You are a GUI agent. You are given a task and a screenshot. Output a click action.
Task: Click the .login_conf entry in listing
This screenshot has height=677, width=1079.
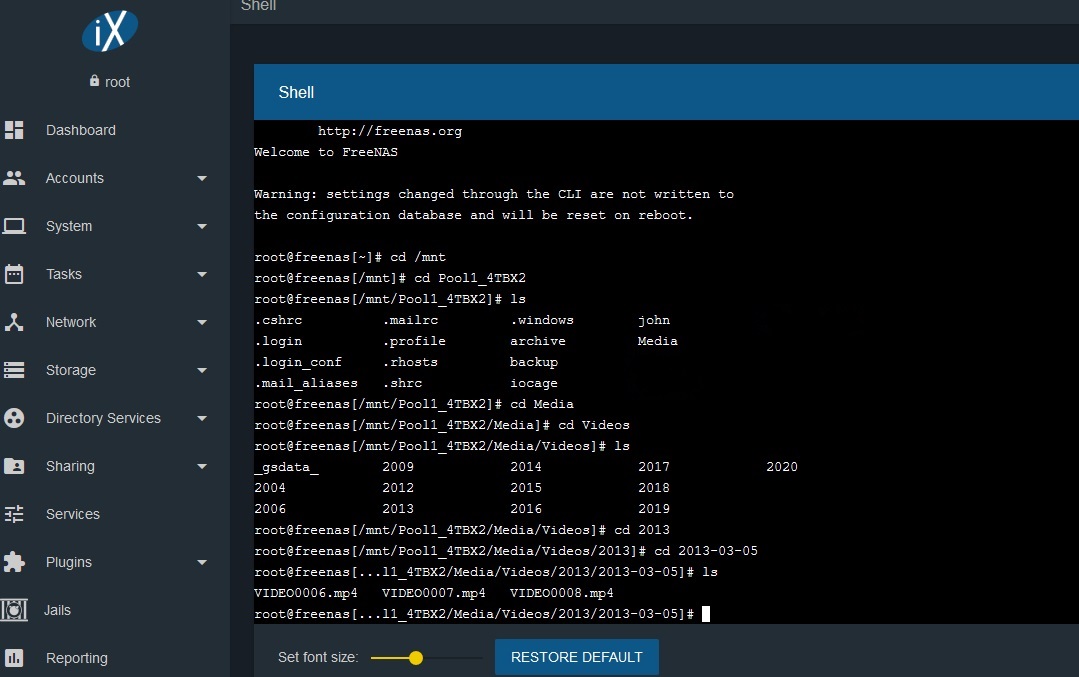pyautogui.click(x=298, y=362)
